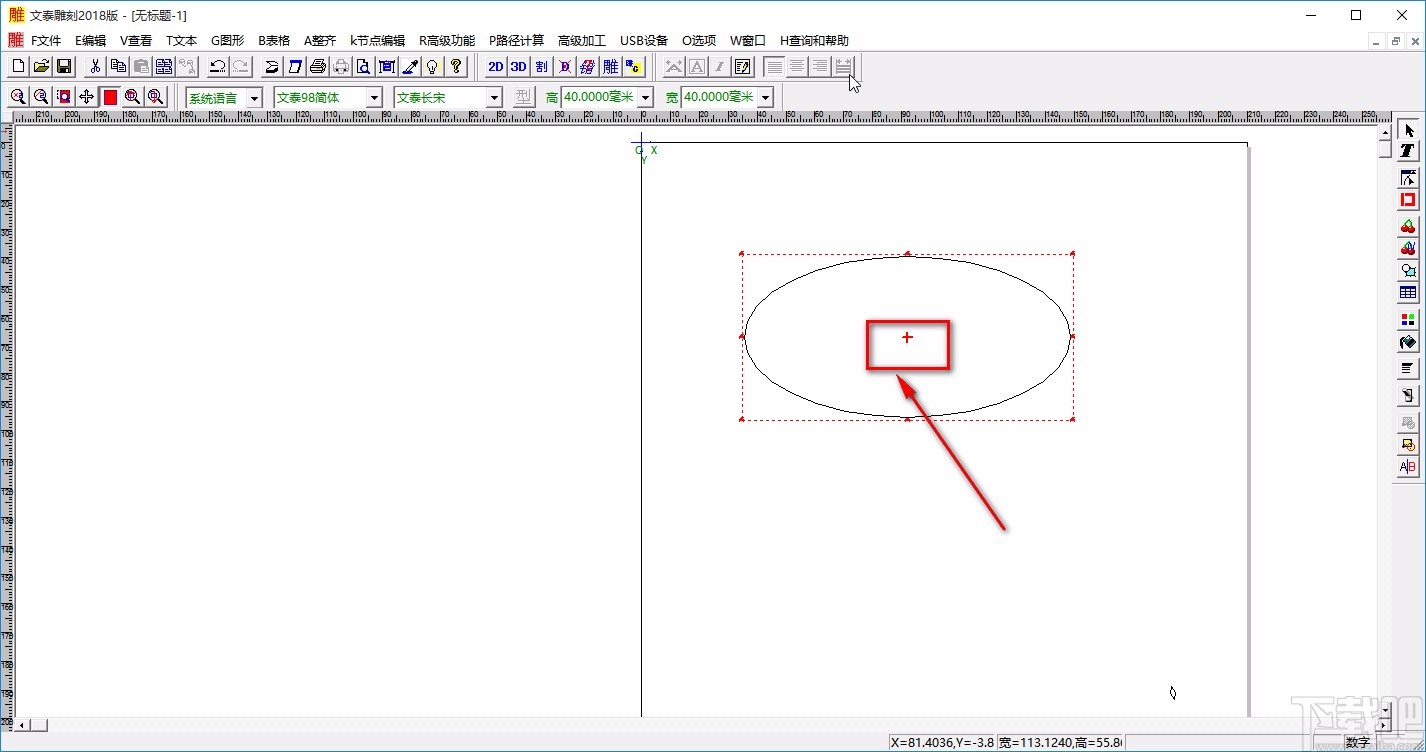The image size is (1426, 752).
Task: Click the printer icon to print
Action: click(318, 67)
